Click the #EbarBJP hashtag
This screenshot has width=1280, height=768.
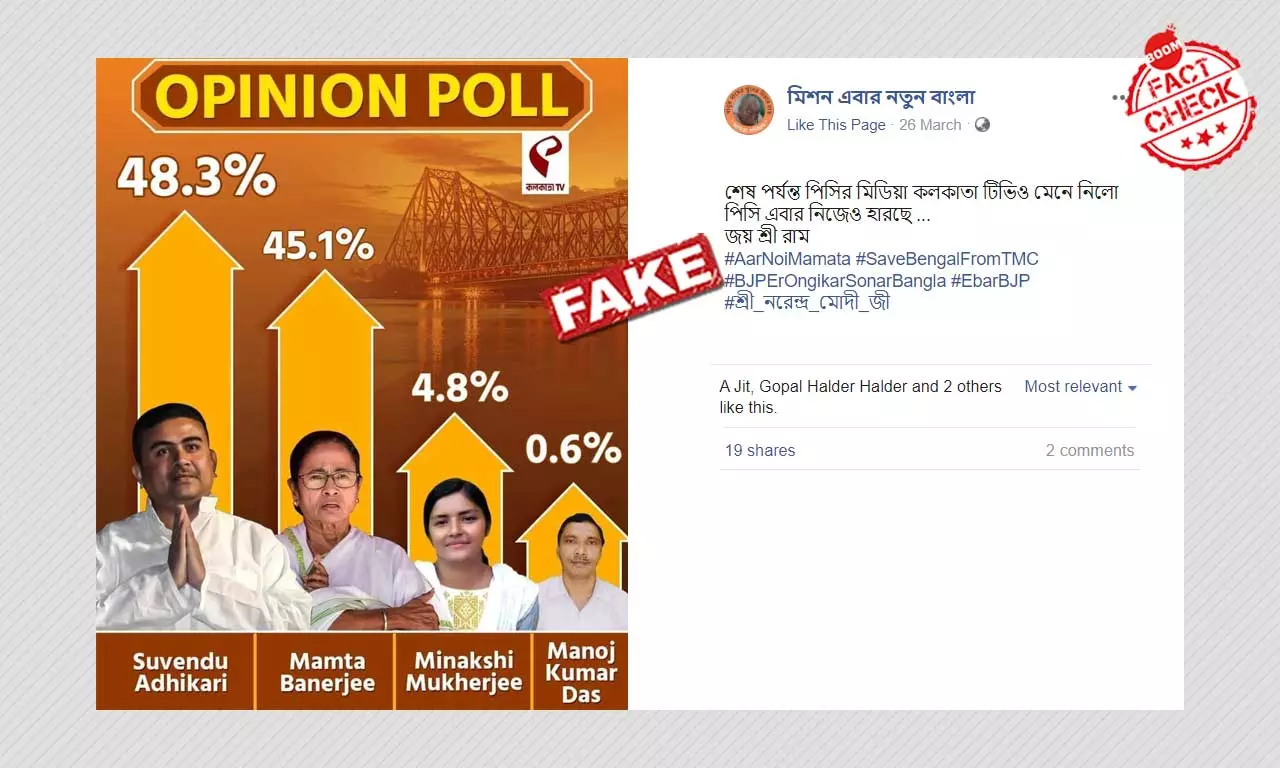990,281
